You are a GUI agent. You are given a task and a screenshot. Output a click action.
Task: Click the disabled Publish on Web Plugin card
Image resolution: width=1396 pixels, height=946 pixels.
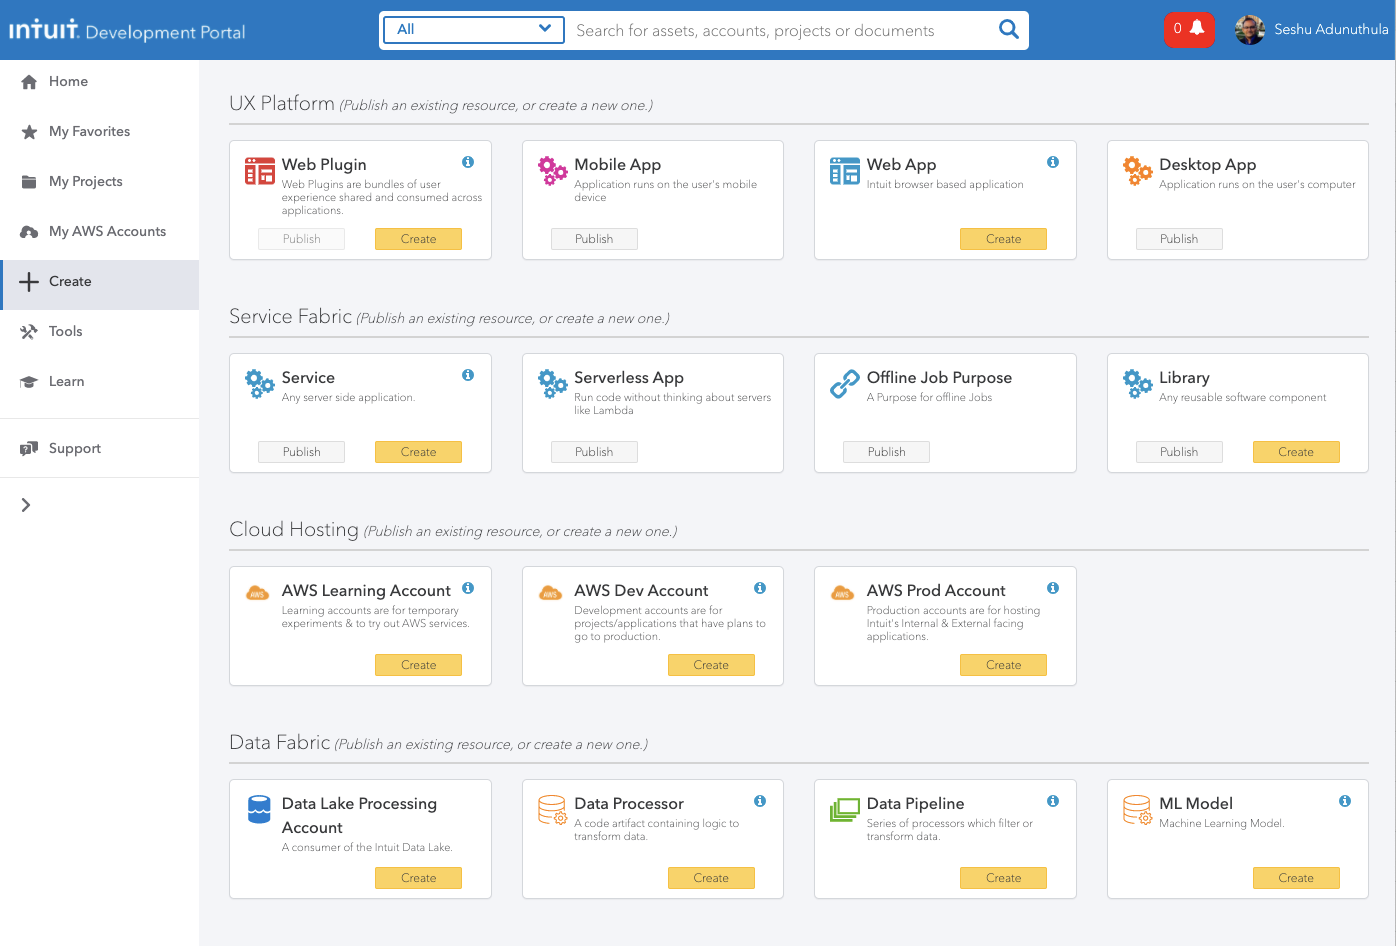coord(301,239)
